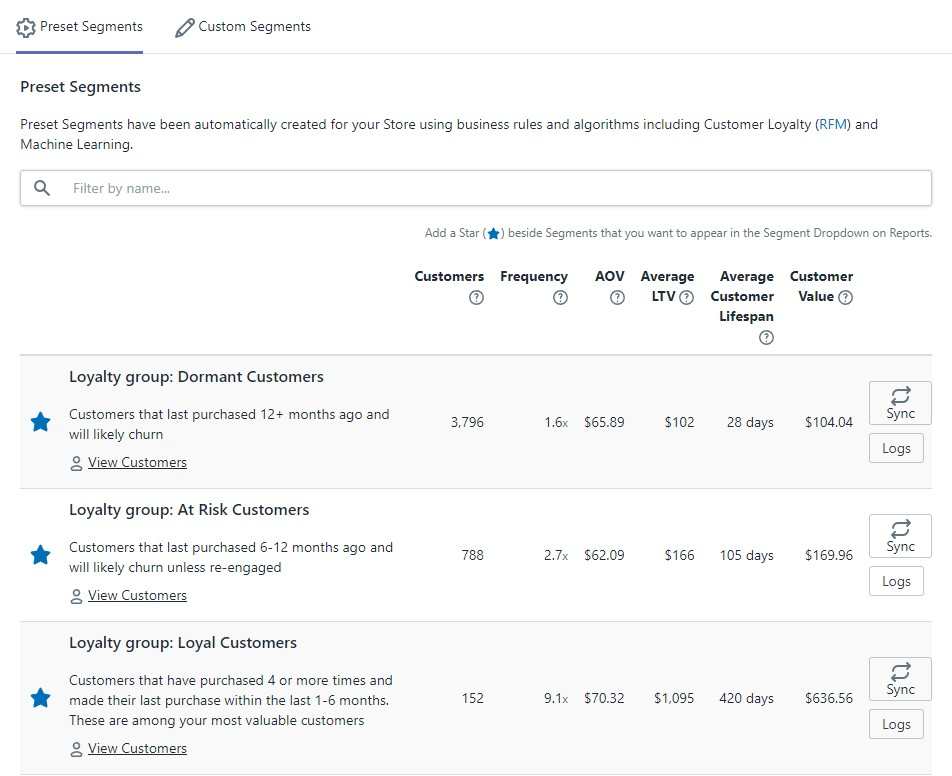This screenshot has width=952, height=776.
Task: Select the Loyalty group: Dormant Customers title
Action: point(196,377)
